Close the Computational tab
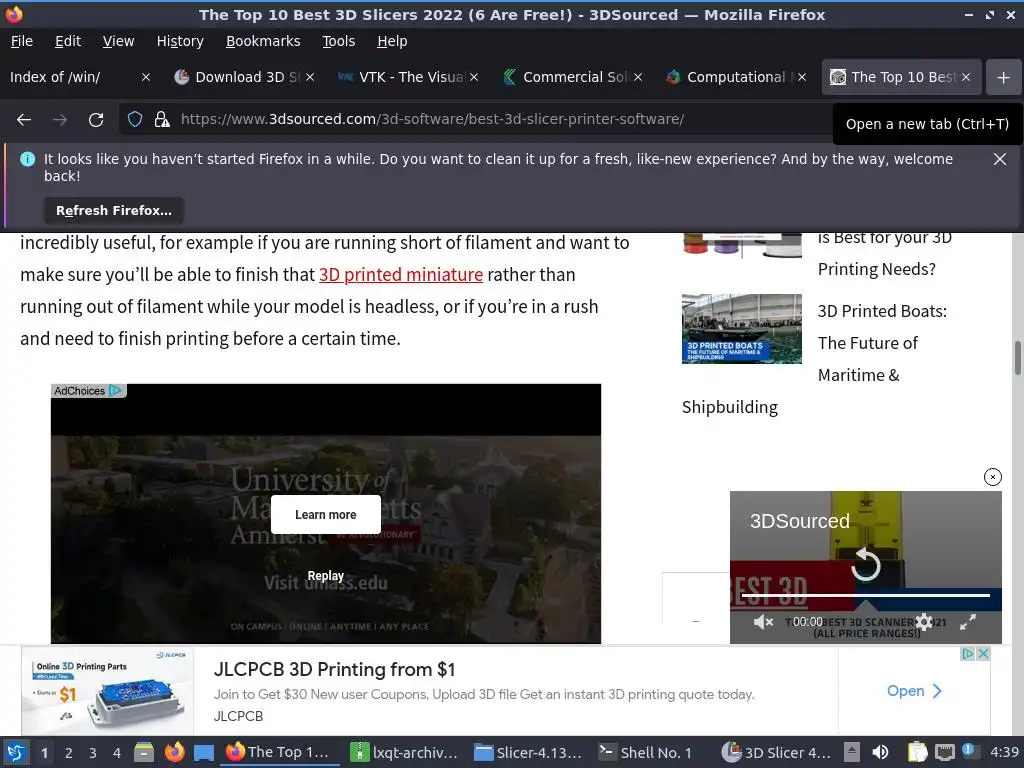1024x768 pixels. [x=802, y=77]
